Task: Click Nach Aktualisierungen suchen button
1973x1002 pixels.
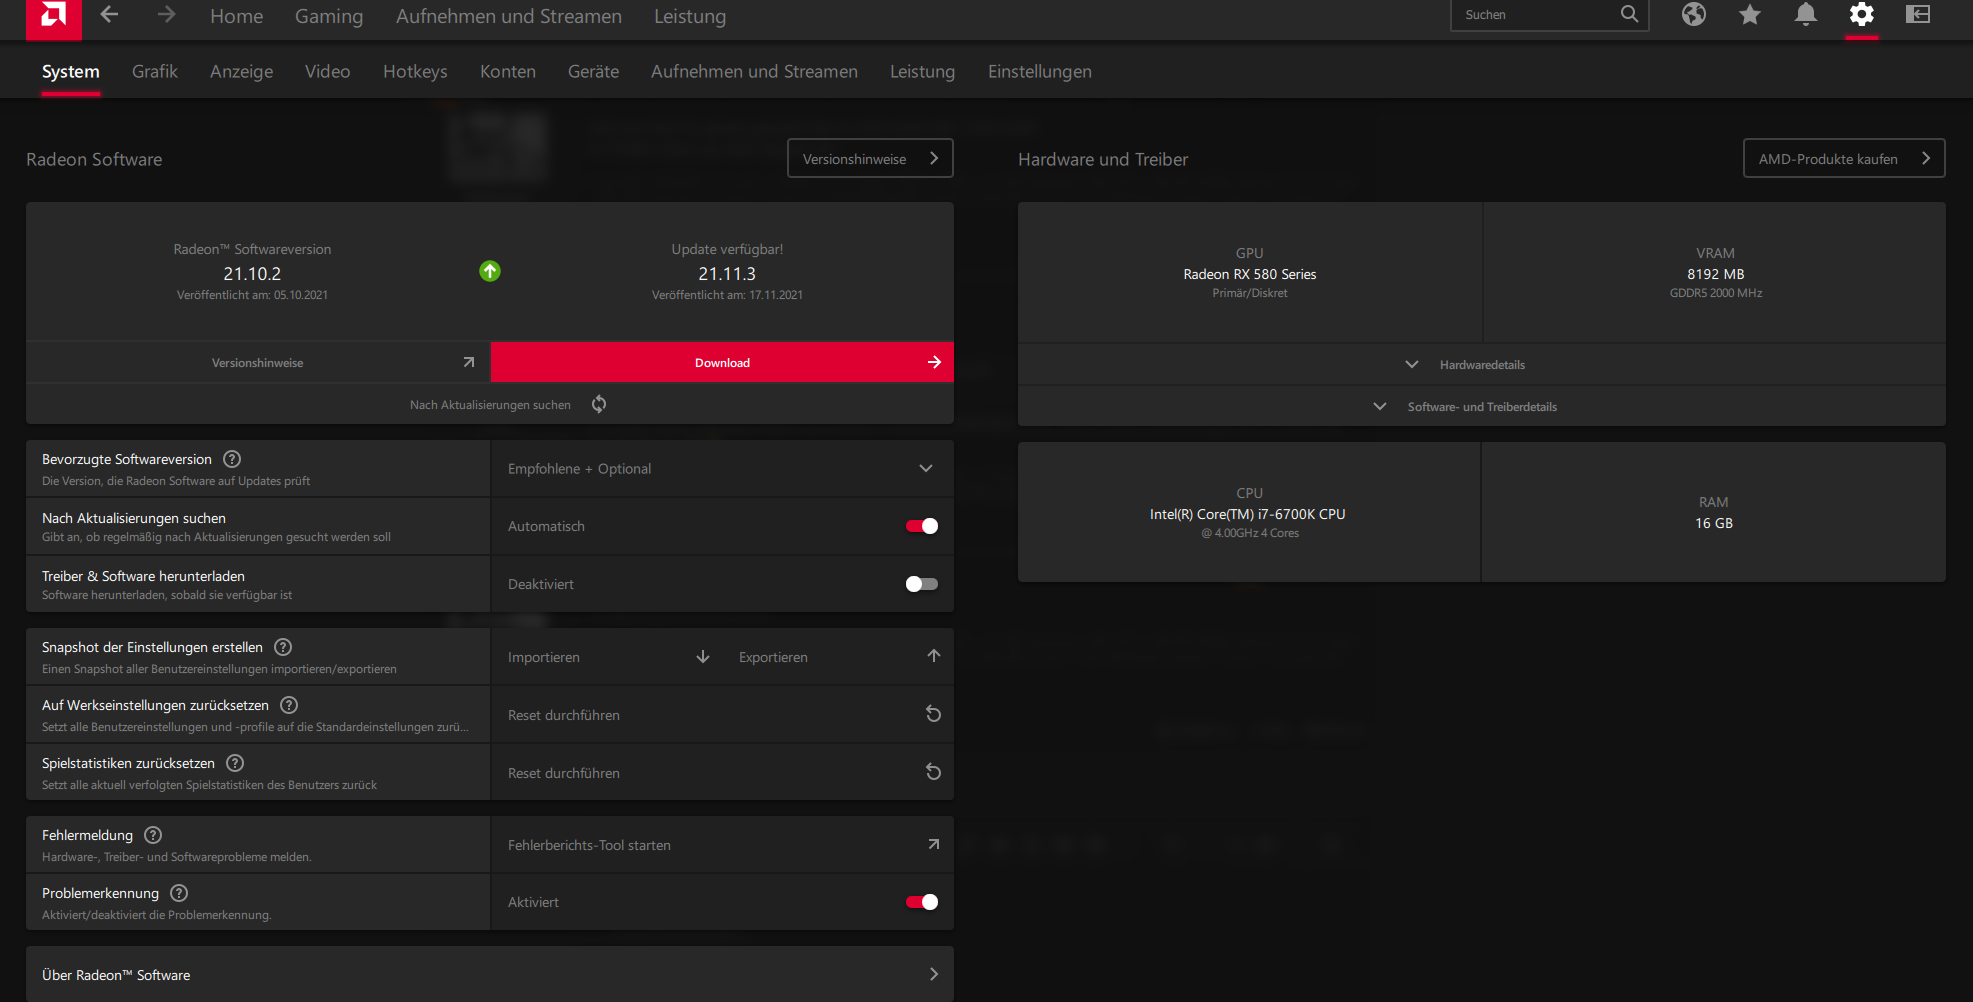Action: tap(490, 404)
